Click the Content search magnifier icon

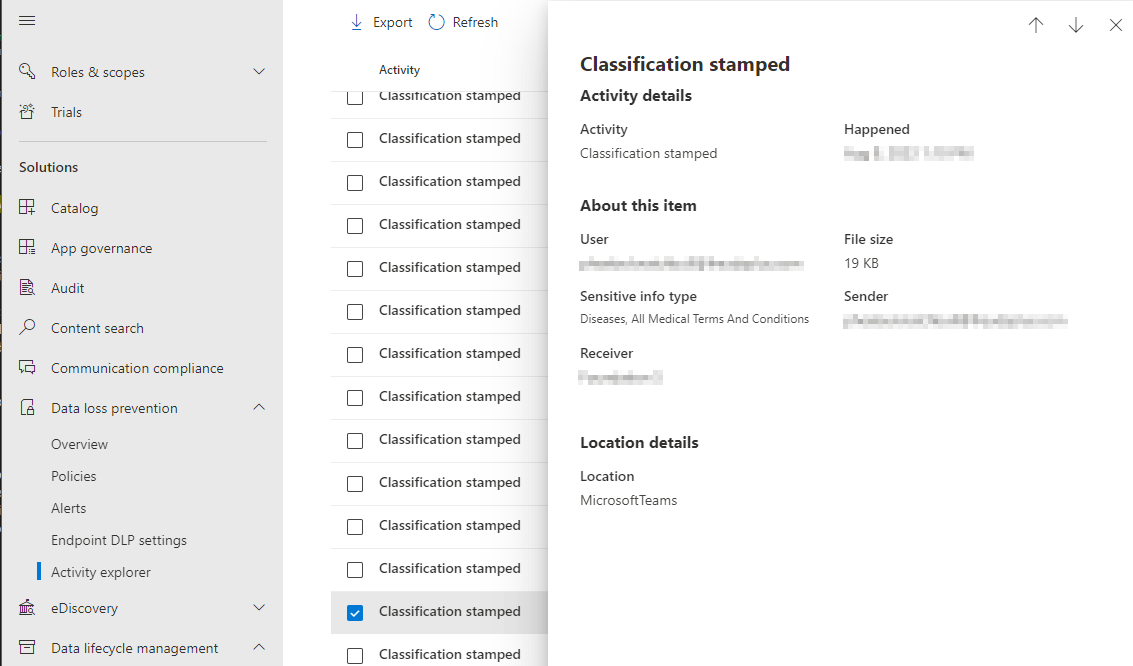[x=27, y=328]
